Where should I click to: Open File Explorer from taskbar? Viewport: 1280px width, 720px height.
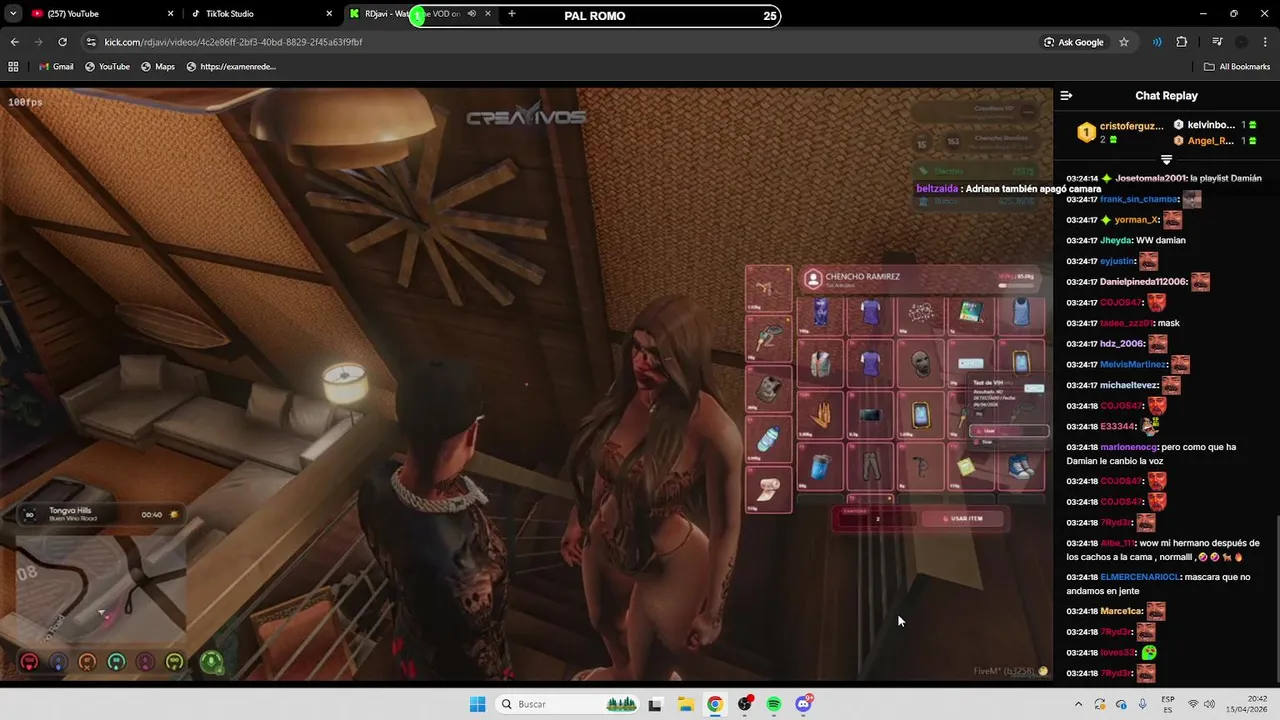click(685, 704)
